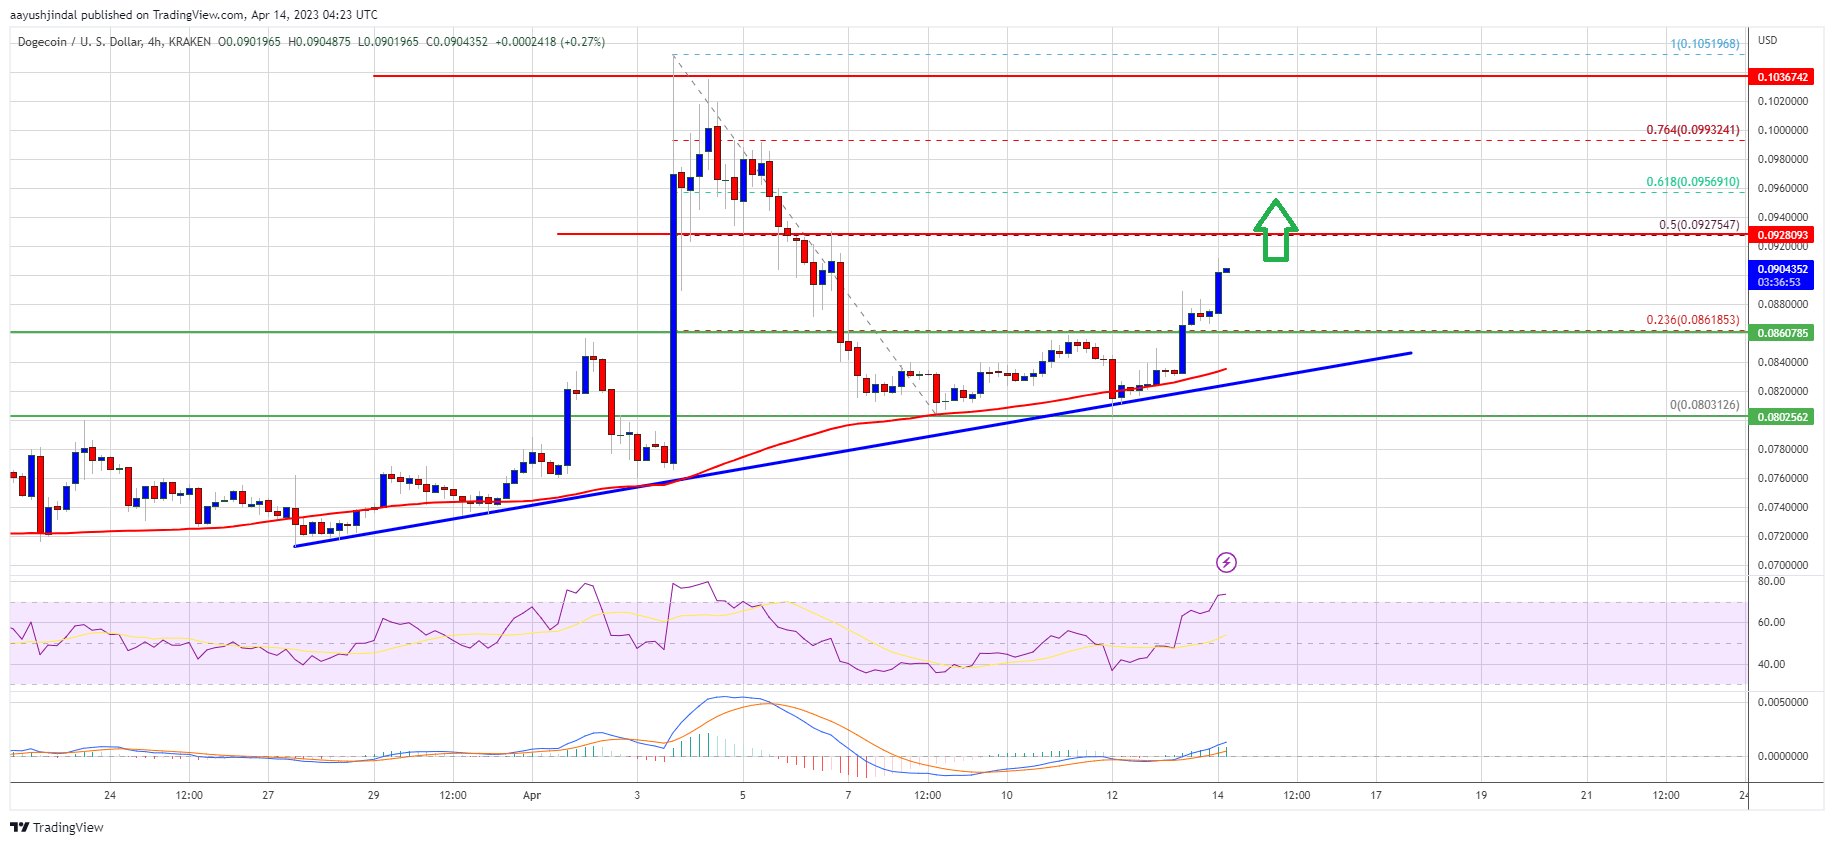
Task: Click the Apr date label on time axis
Action: [x=532, y=795]
